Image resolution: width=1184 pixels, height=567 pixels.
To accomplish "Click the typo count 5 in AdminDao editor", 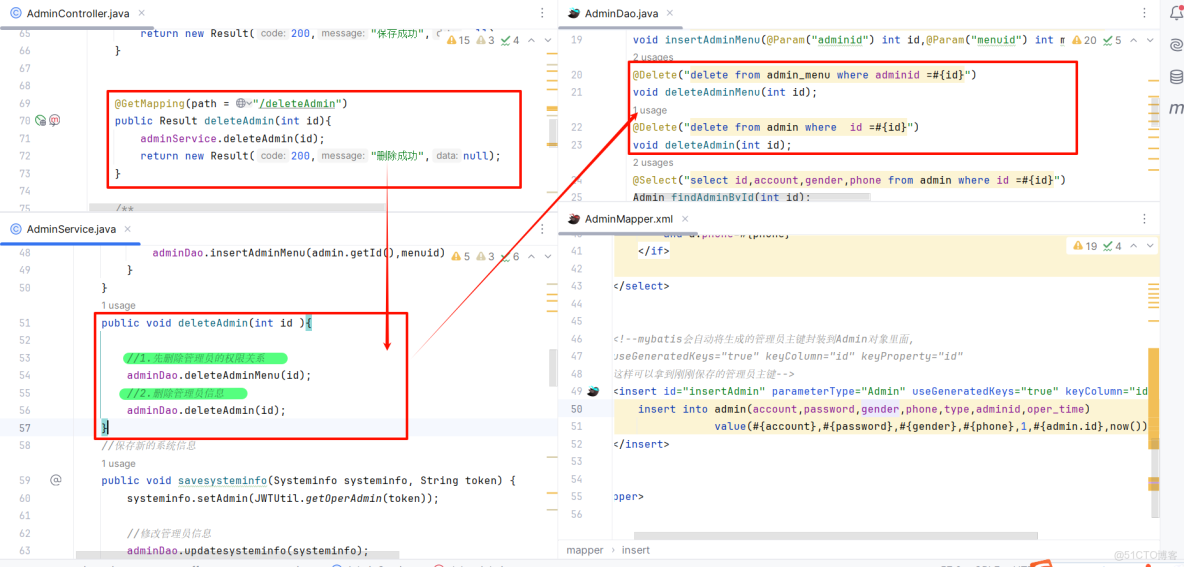I will [x=1112, y=40].
